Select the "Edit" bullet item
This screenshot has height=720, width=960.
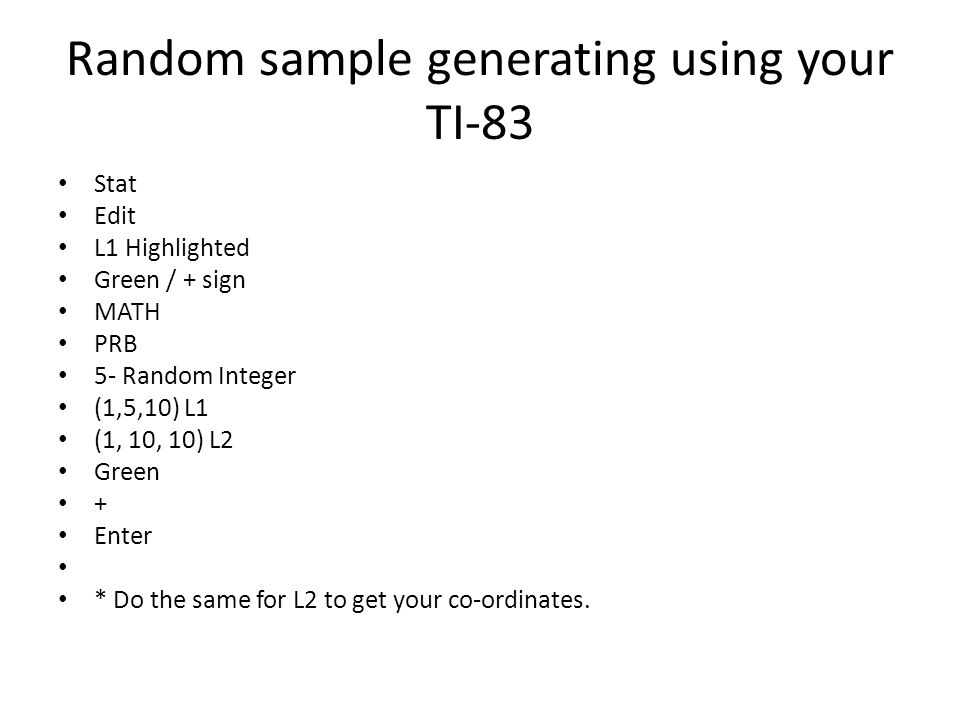pyautogui.click(x=114, y=216)
